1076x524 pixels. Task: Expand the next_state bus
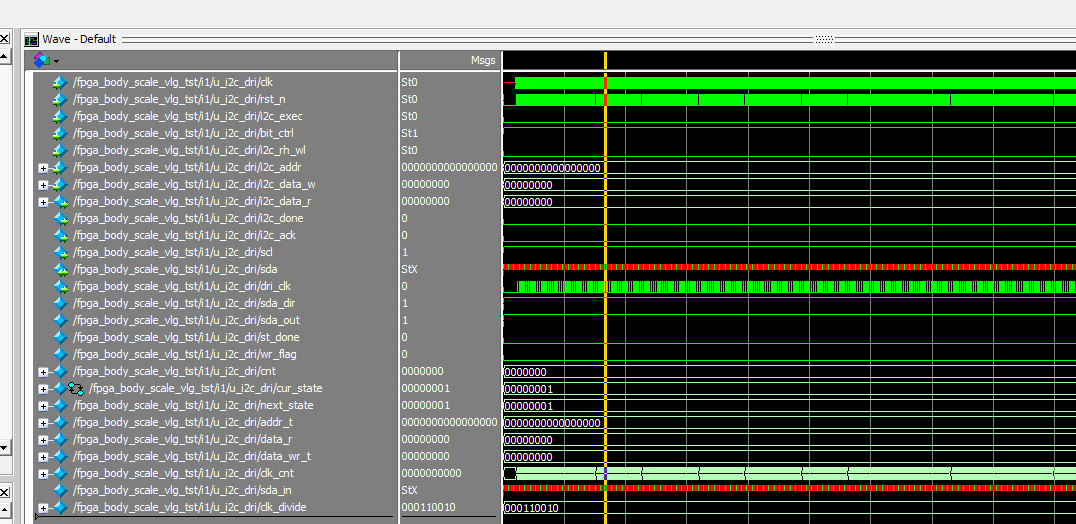point(43,406)
